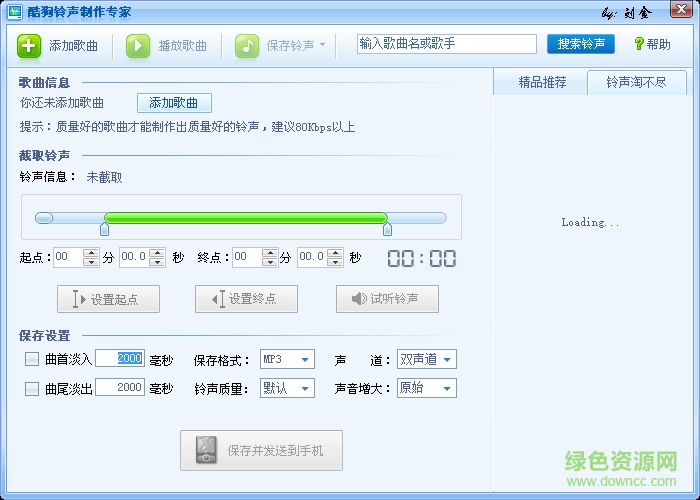Click the fade-in milliseconds field

click(120, 358)
